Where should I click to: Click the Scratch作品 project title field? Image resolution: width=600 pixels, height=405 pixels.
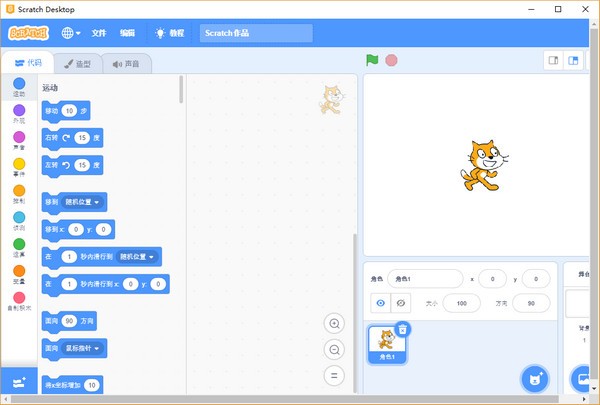click(256, 33)
